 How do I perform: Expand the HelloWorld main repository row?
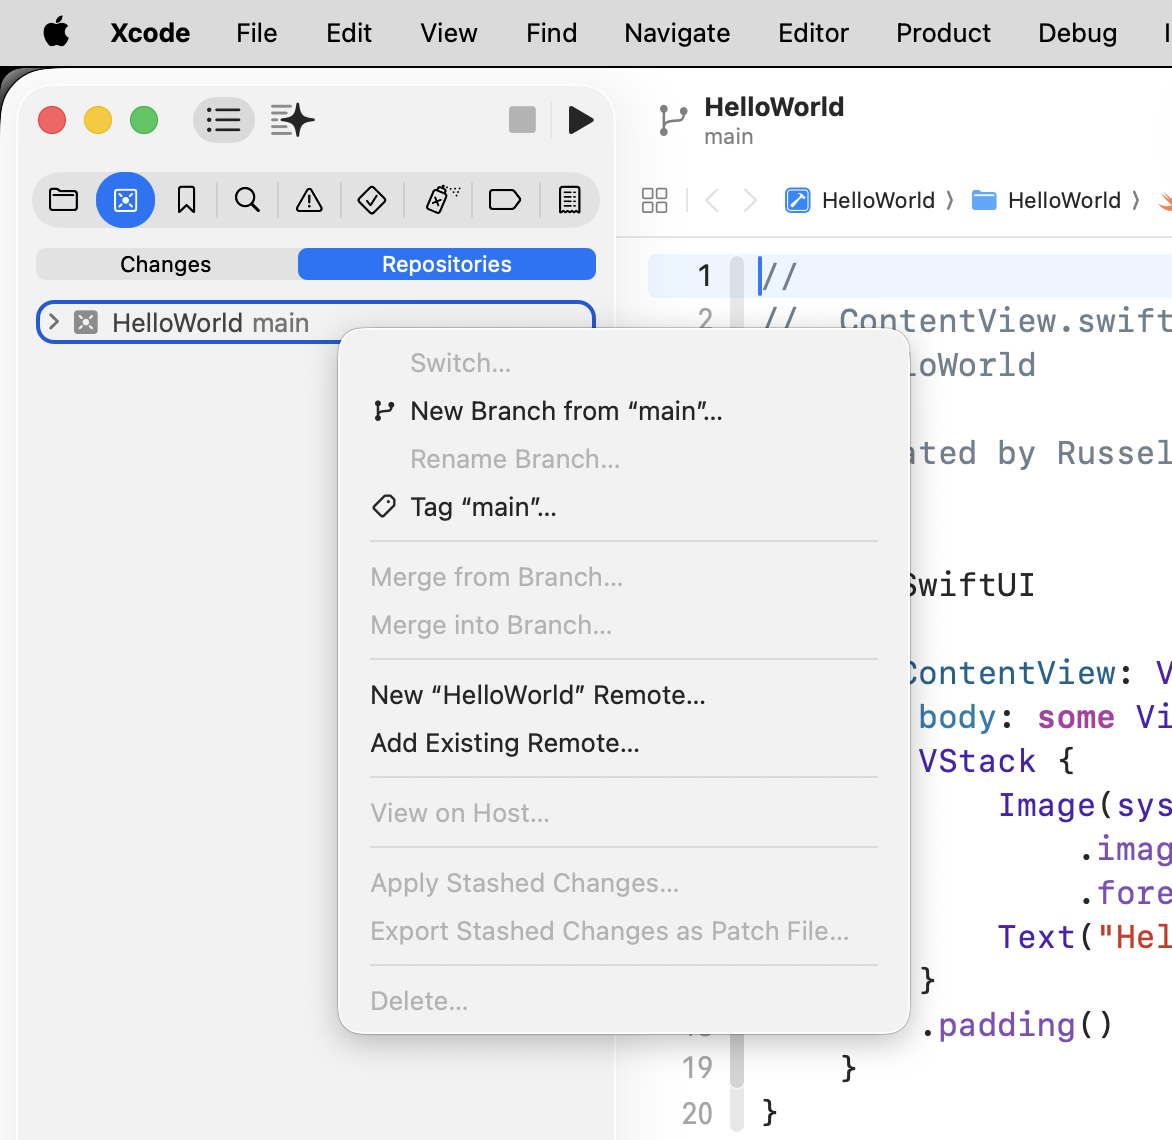(x=54, y=322)
